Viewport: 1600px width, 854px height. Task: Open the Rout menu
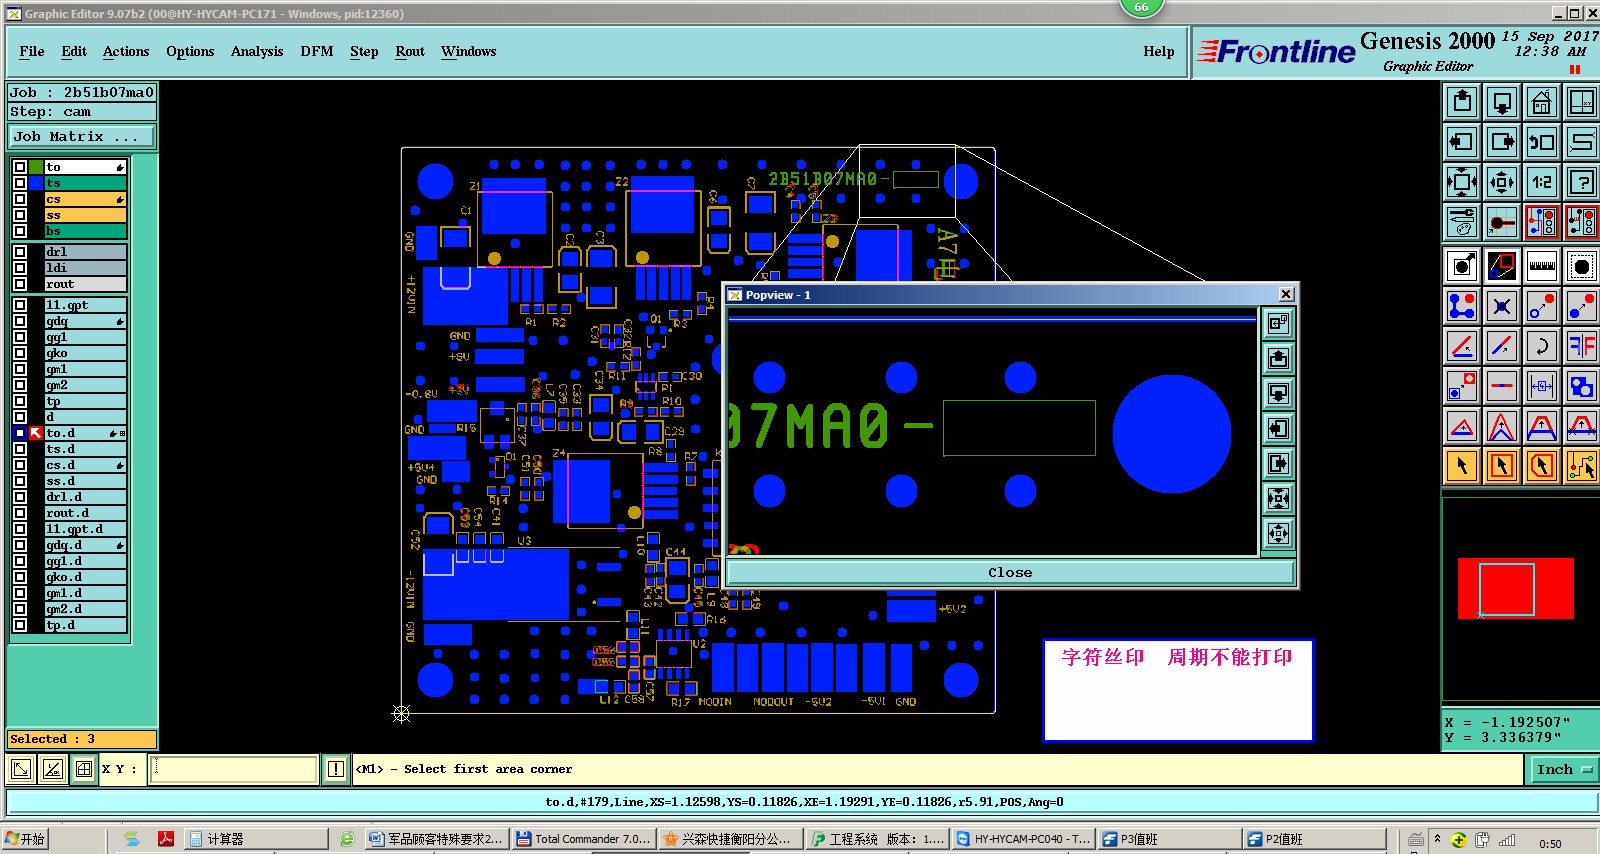click(410, 51)
